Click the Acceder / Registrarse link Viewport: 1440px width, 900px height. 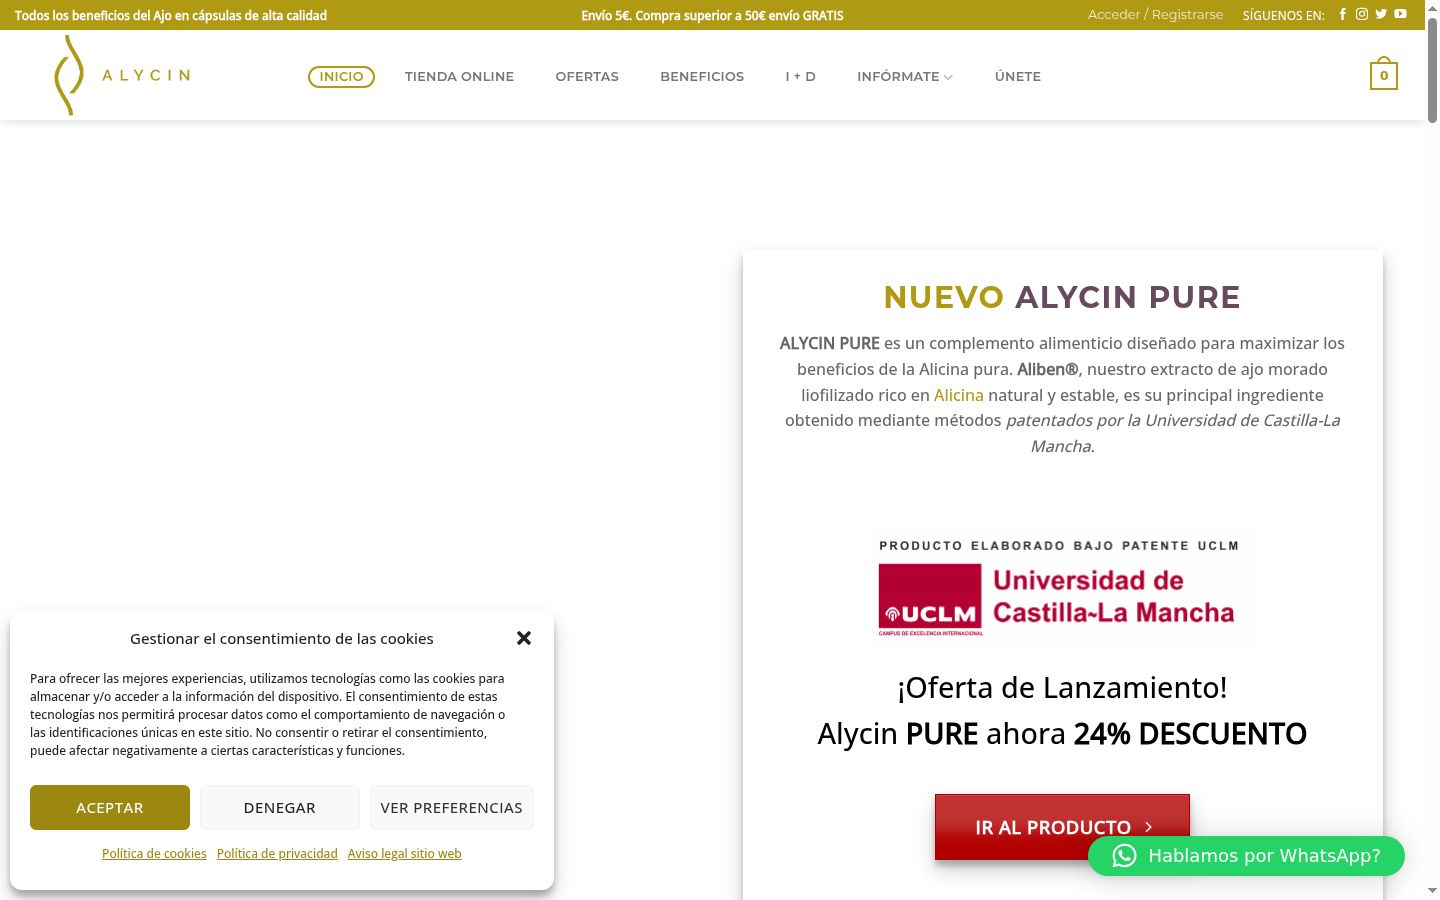pyautogui.click(x=1155, y=15)
